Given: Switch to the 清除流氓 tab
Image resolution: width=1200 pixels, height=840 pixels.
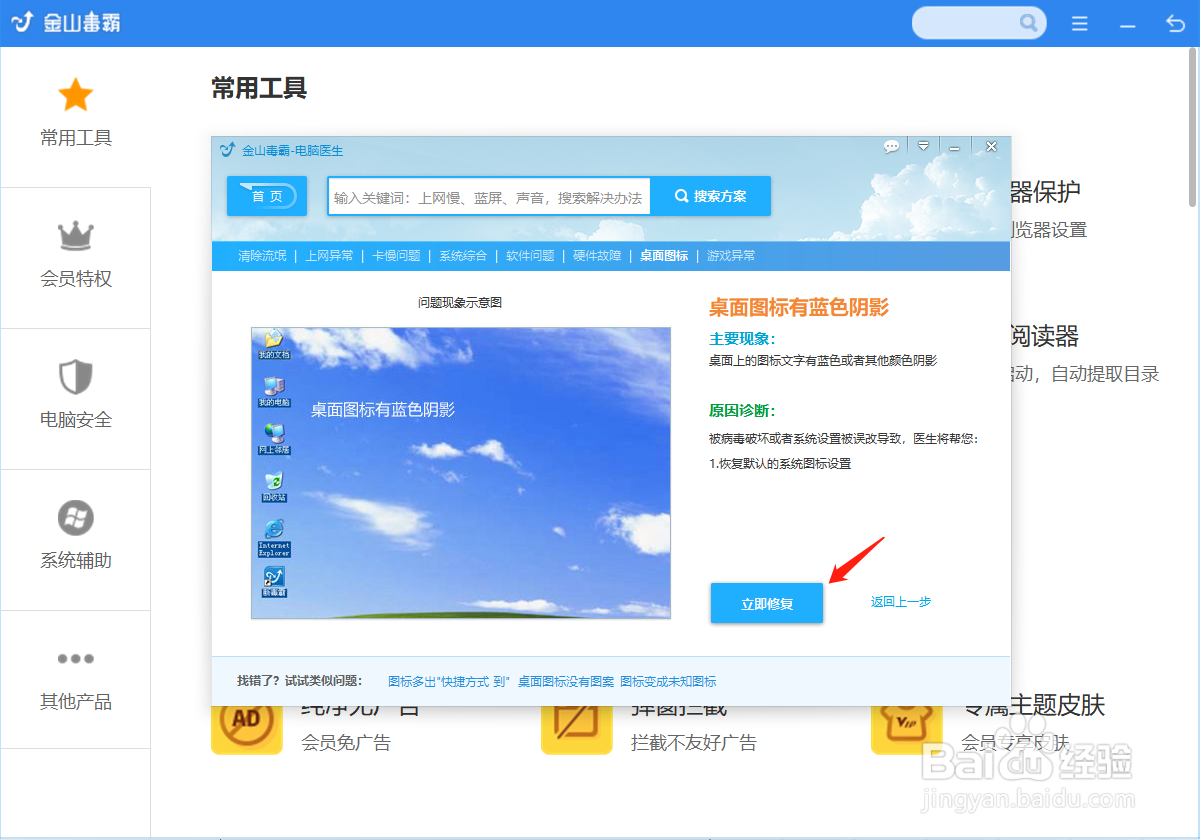Looking at the screenshot, I should [x=263, y=255].
